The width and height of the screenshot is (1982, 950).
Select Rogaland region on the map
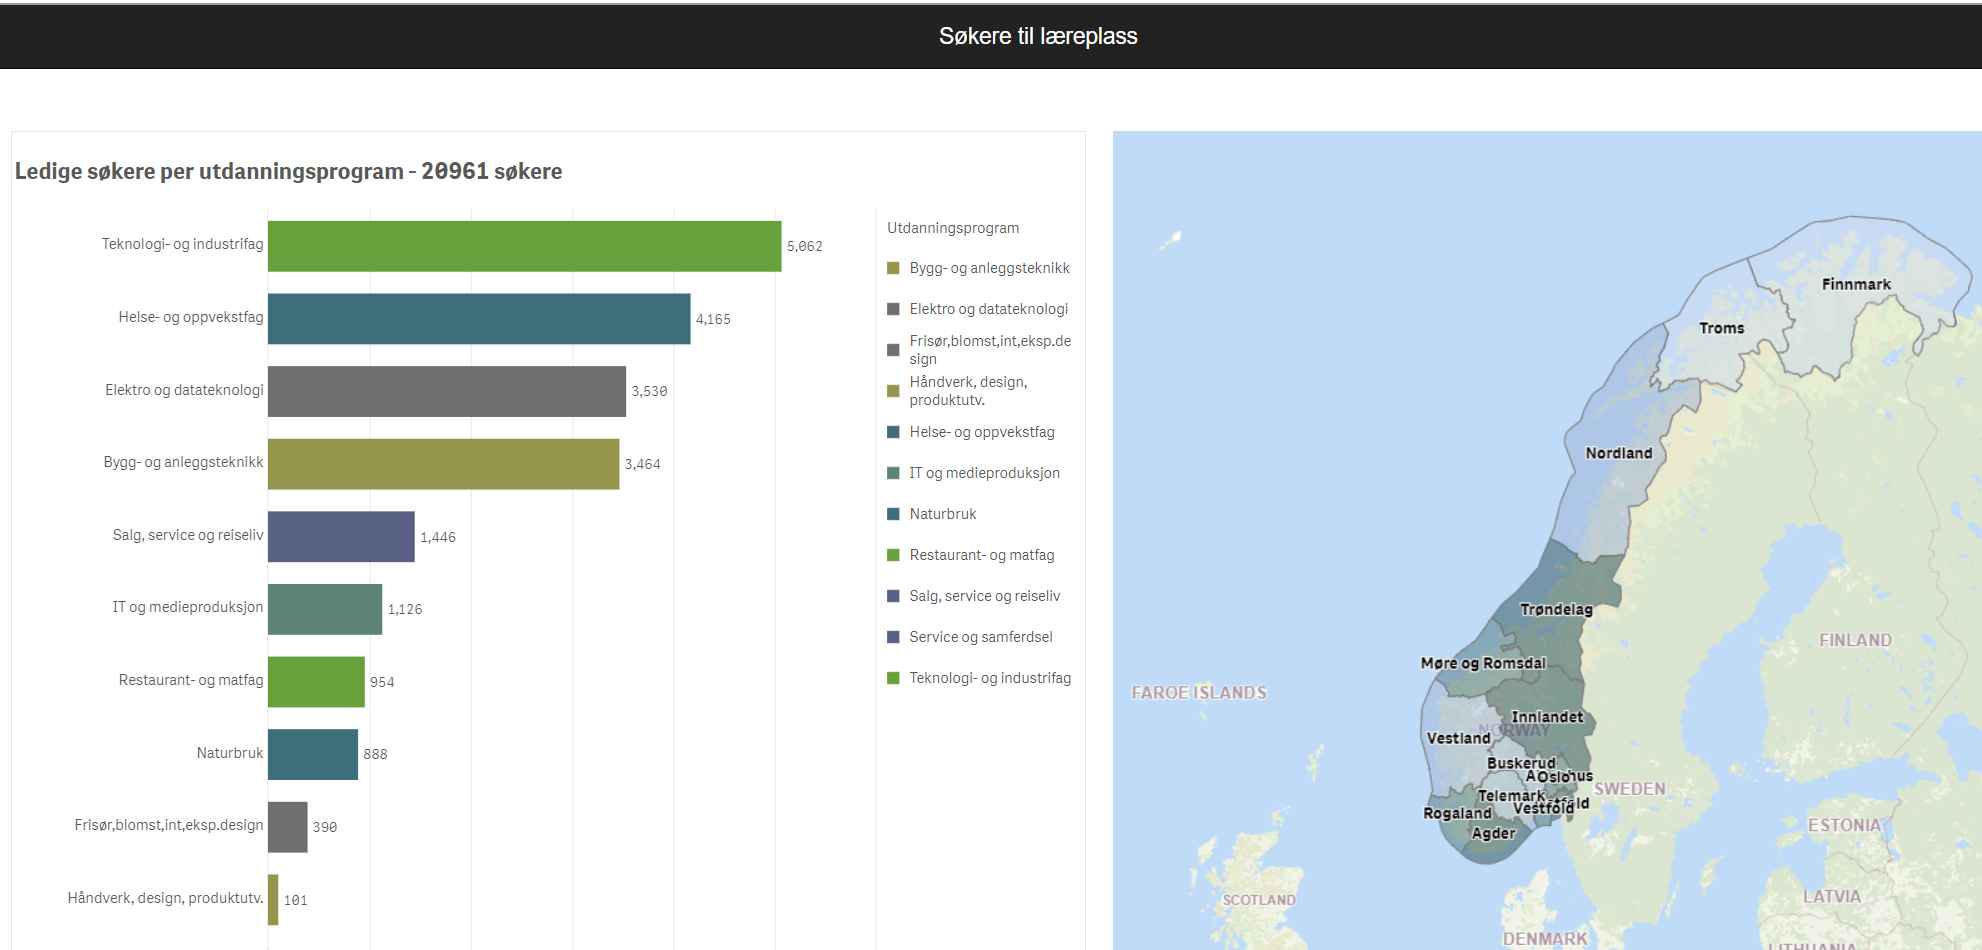click(1457, 813)
